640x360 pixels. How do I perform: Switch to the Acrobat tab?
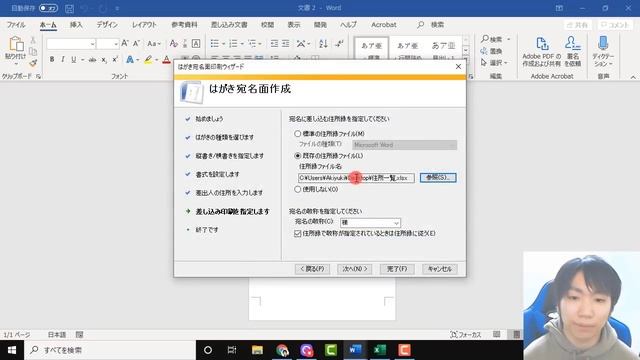click(x=384, y=25)
